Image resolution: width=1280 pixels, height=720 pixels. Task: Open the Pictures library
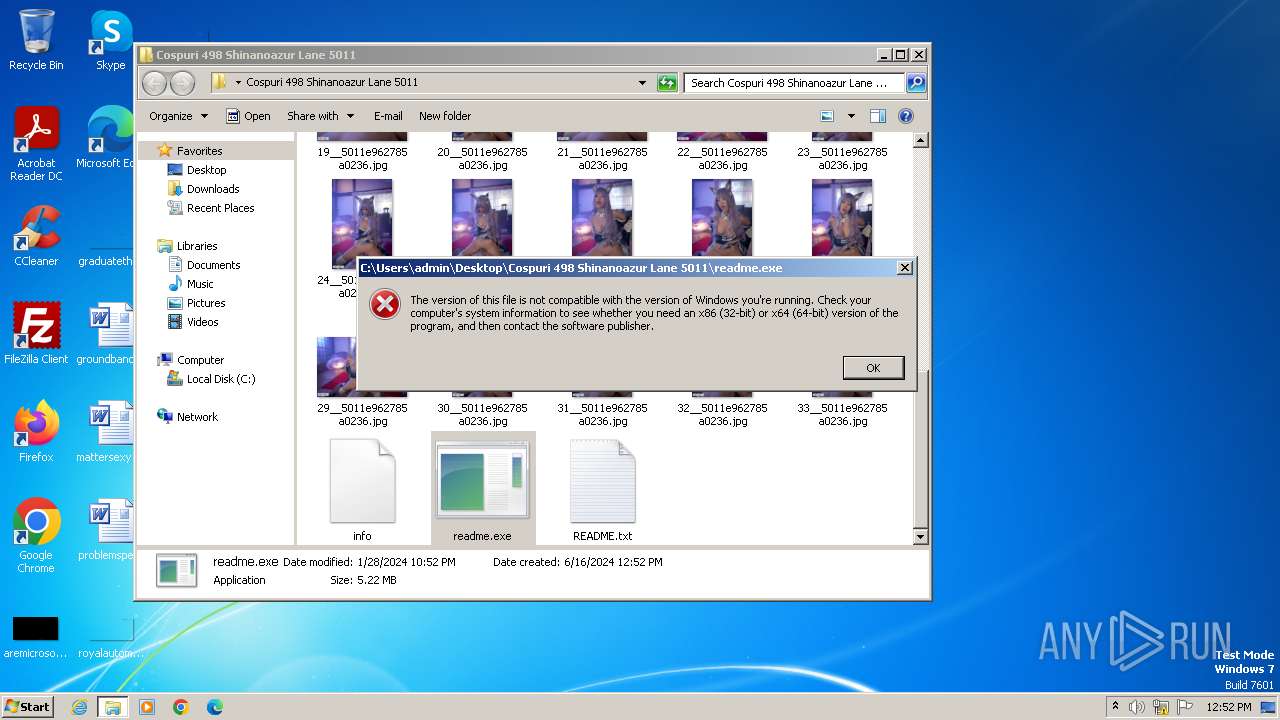[206, 303]
